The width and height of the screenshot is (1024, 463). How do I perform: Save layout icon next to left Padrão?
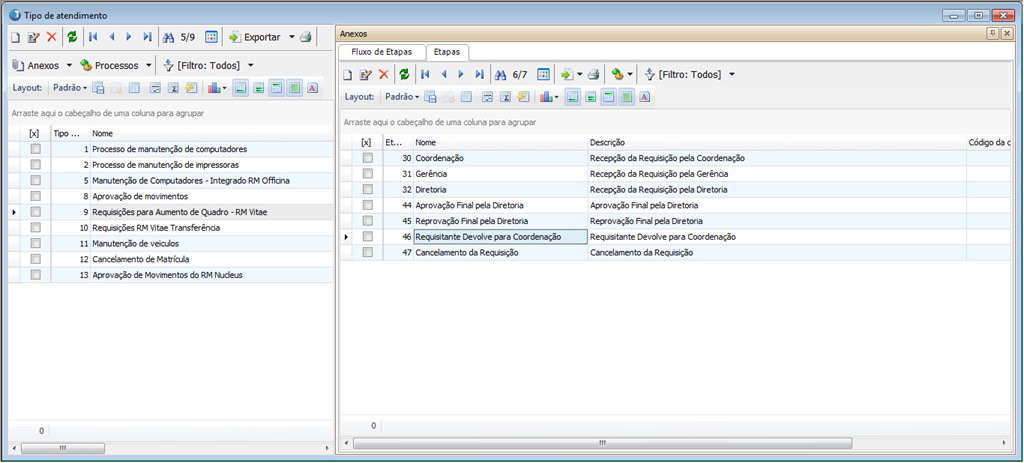point(99,87)
